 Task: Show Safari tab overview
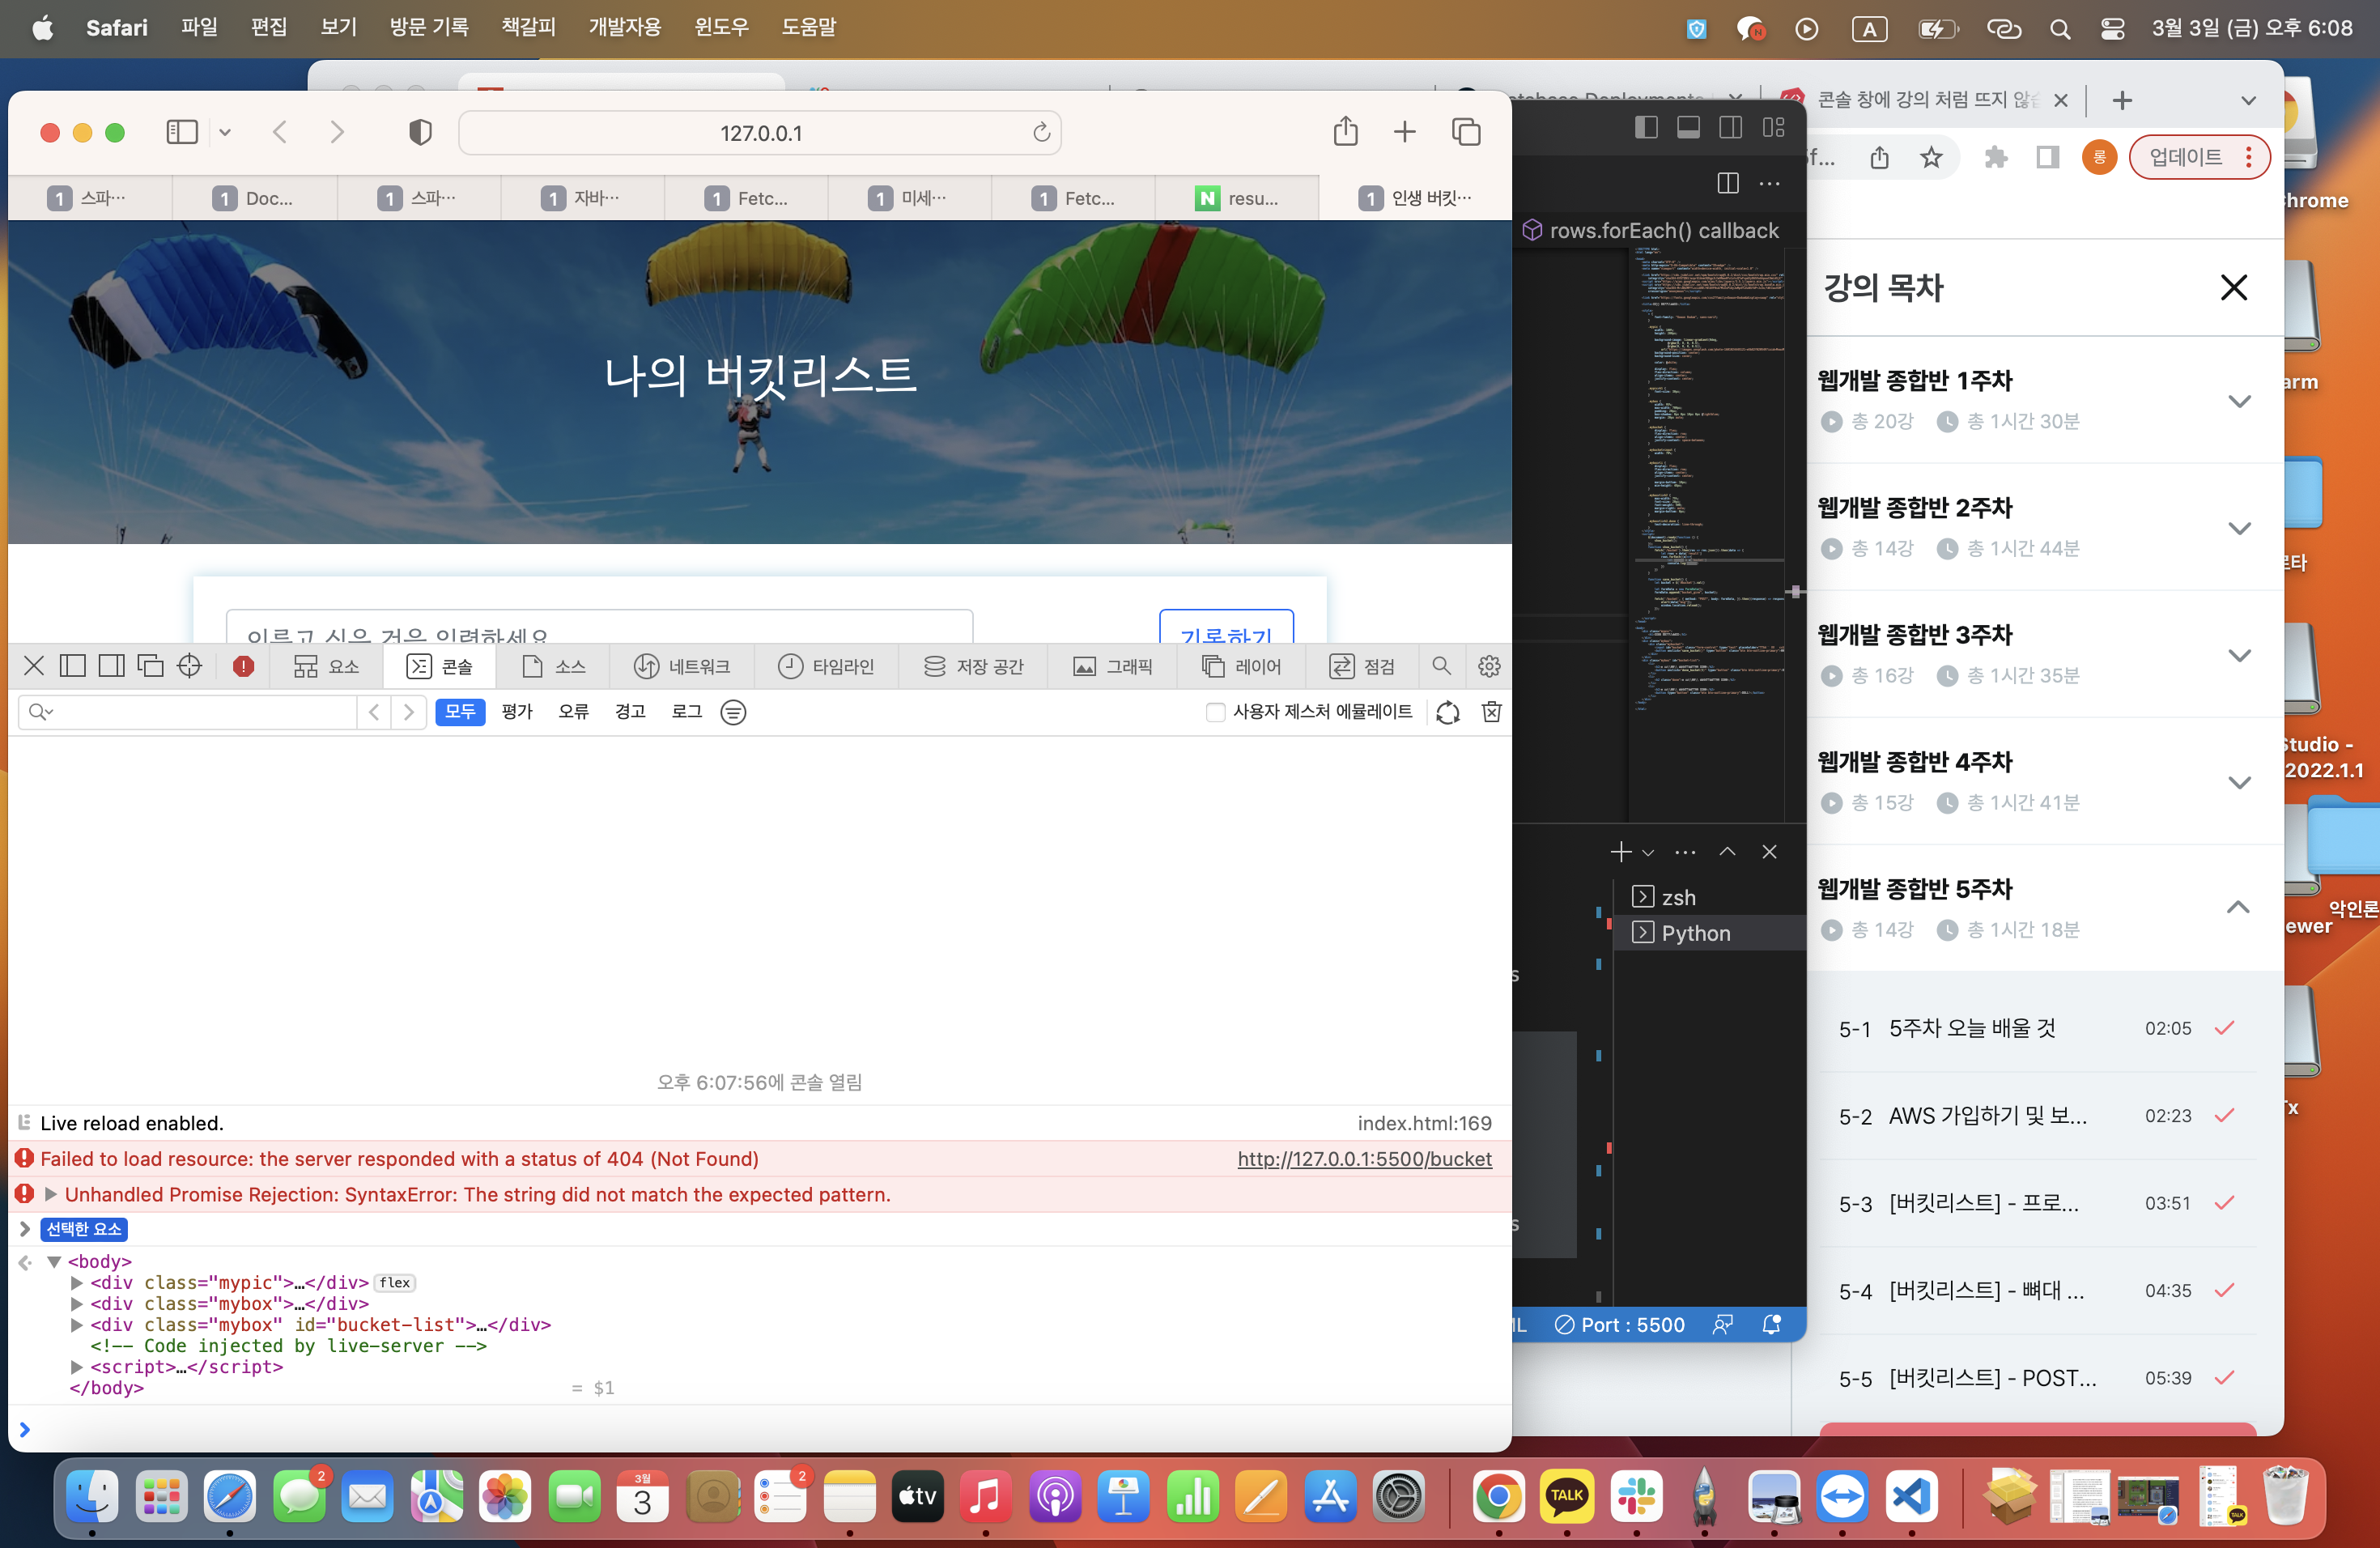tap(1465, 132)
